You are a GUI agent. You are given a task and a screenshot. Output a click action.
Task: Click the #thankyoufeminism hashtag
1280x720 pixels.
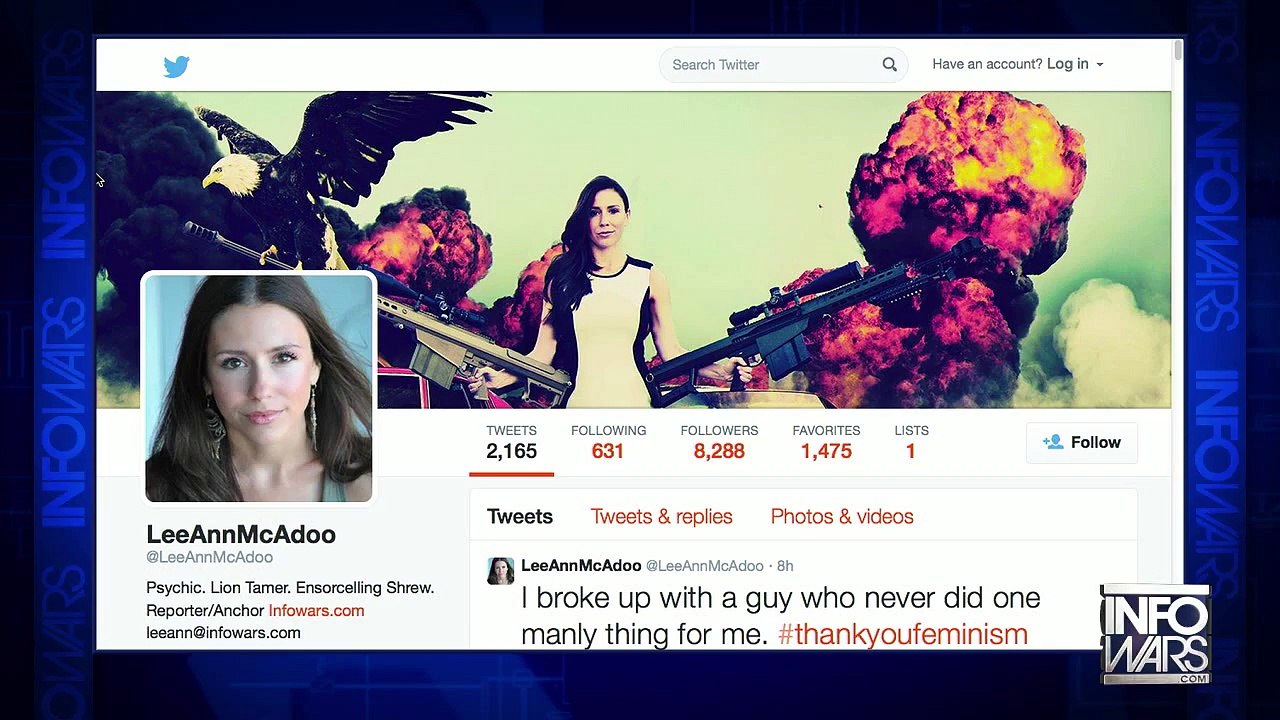[x=903, y=634]
